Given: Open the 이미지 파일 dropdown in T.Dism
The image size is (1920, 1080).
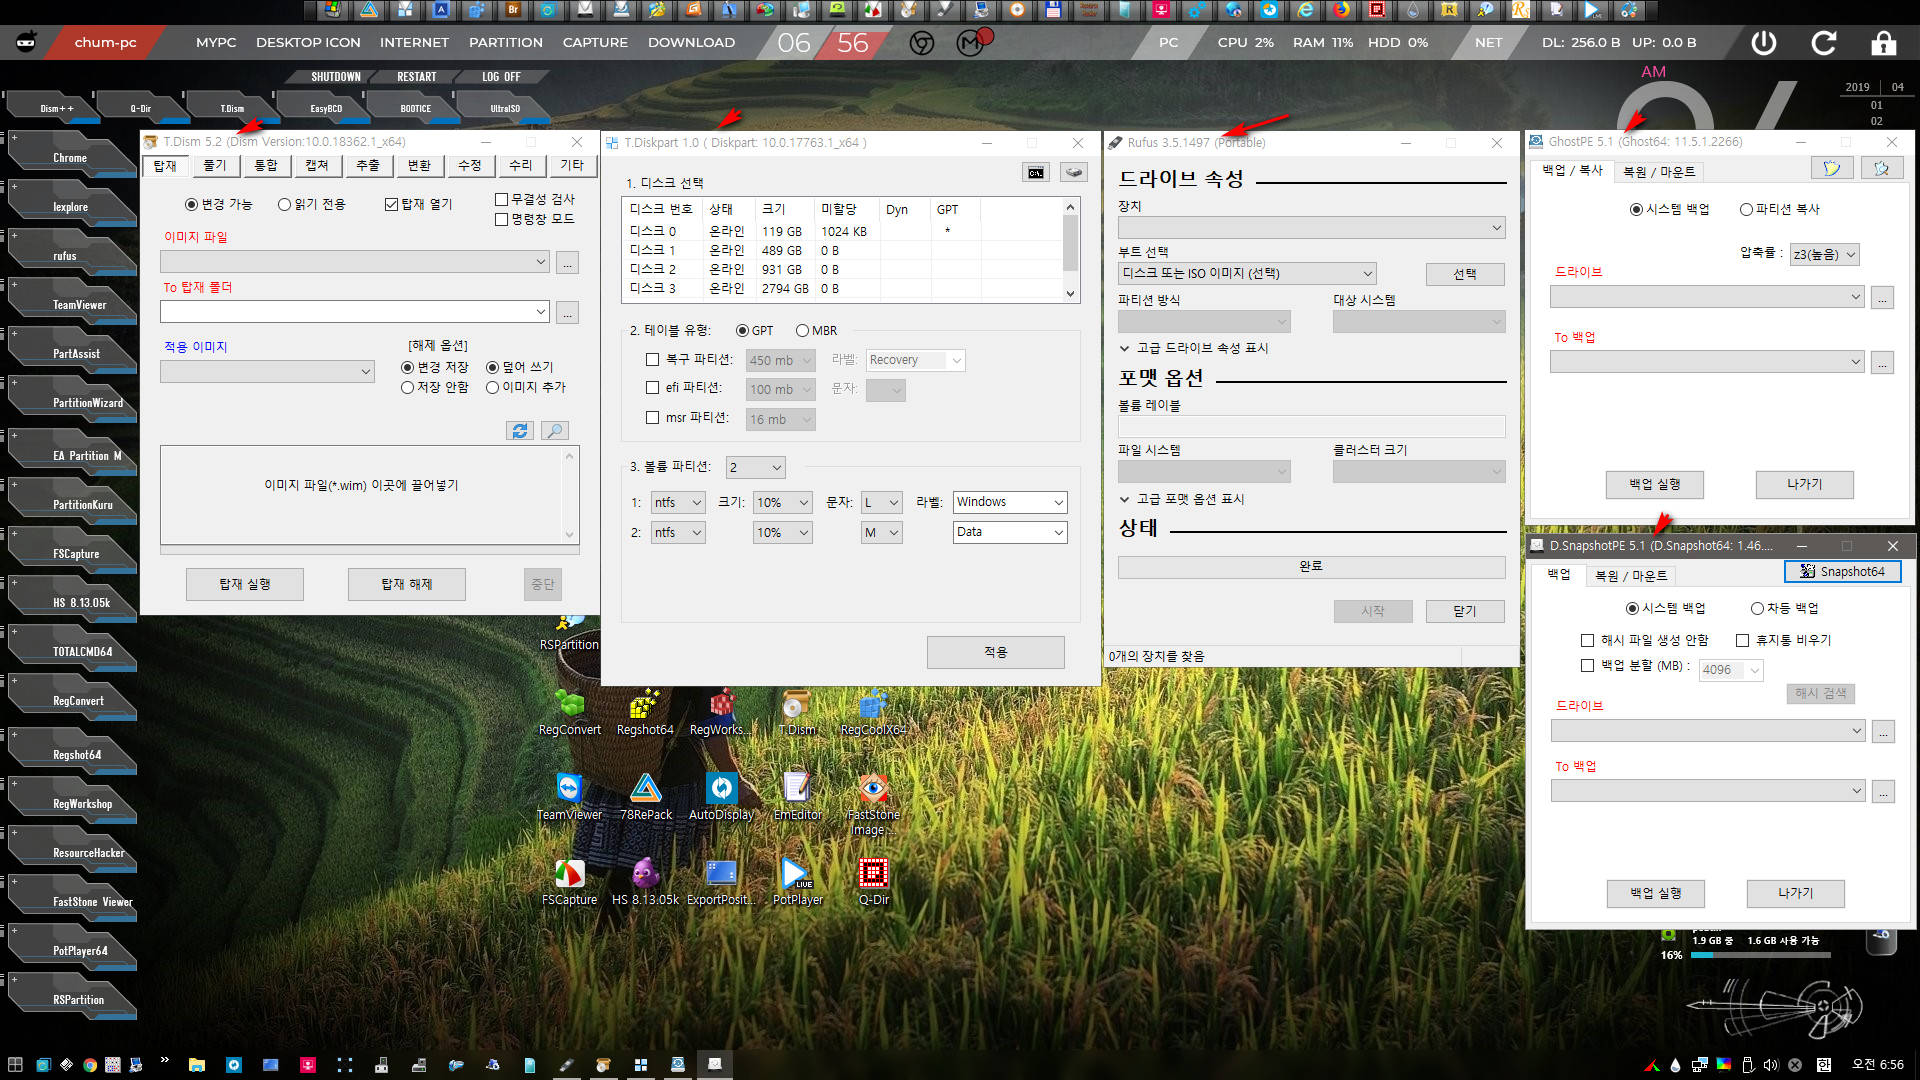Looking at the screenshot, I should pyautogui.click(x=355, y=262).
